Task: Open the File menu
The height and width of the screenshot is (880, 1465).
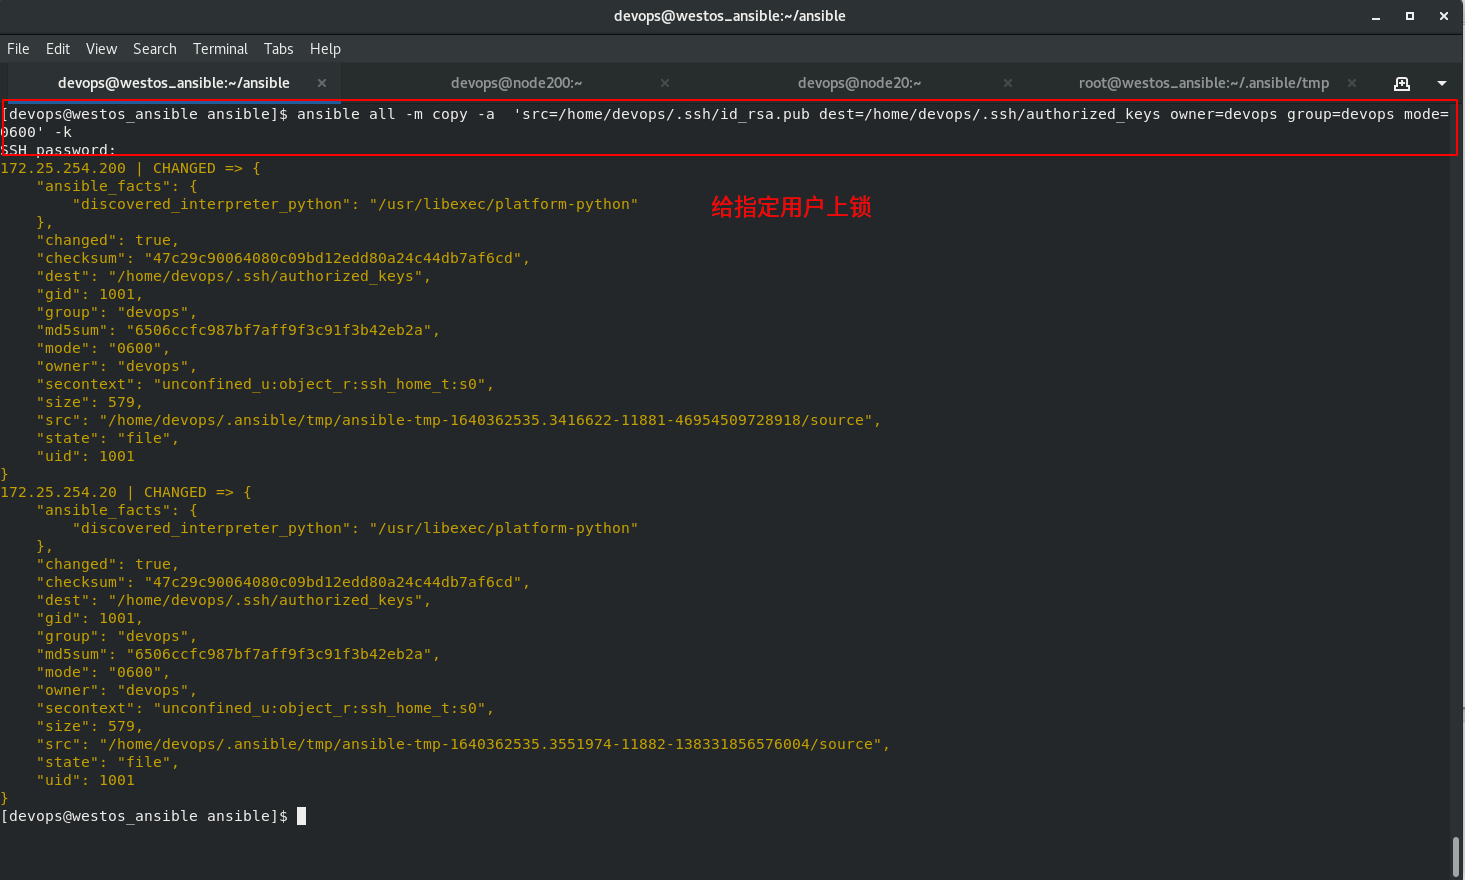Action: (x=18, y=48)
